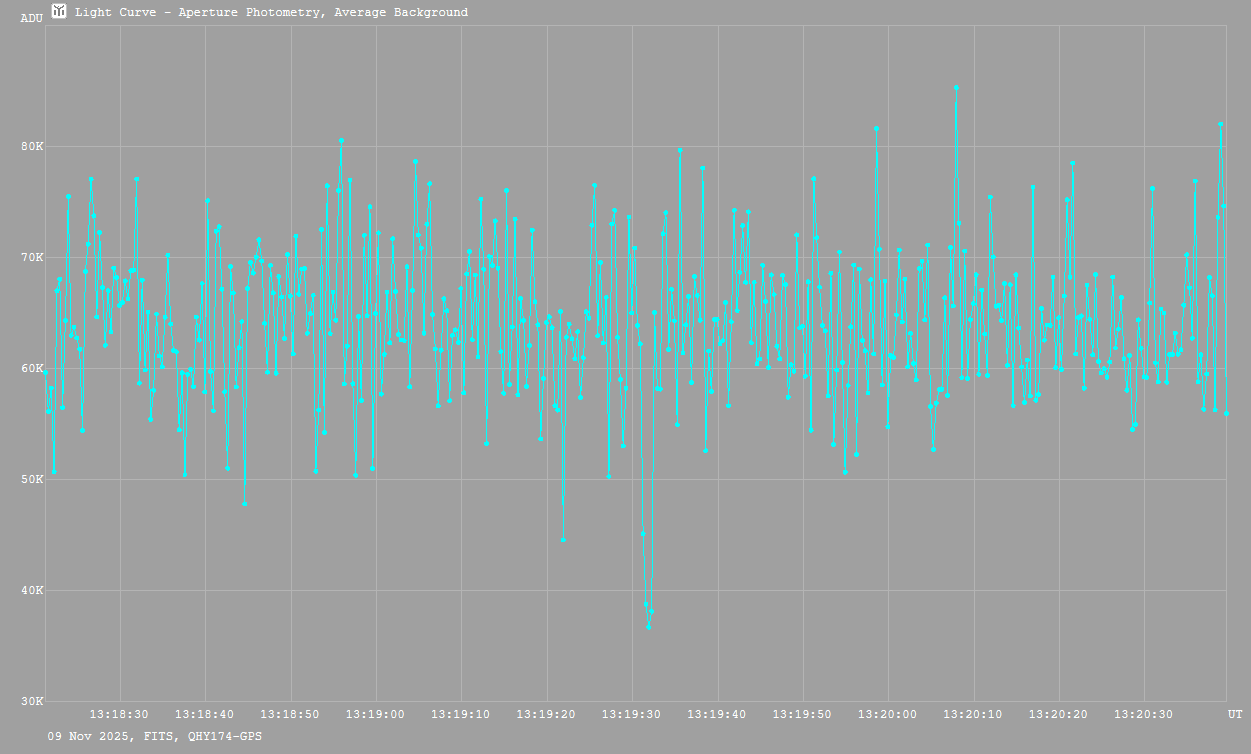Select the 13:19:30 time axis label

pyautogui.click(x=632, y=714)
